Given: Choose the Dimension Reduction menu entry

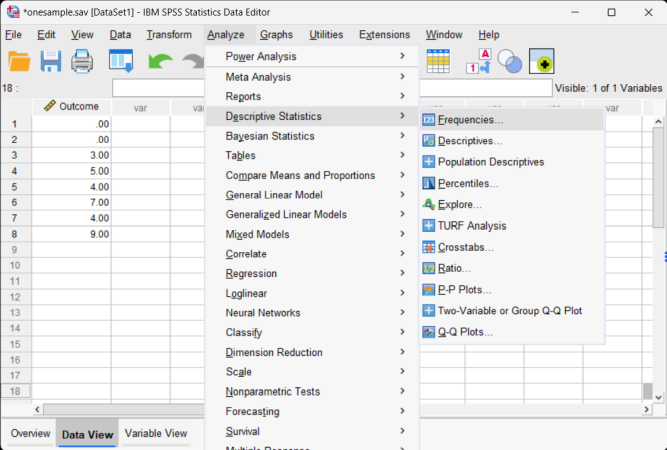Looking at the screenshot, I should click(x=312, y=352).
